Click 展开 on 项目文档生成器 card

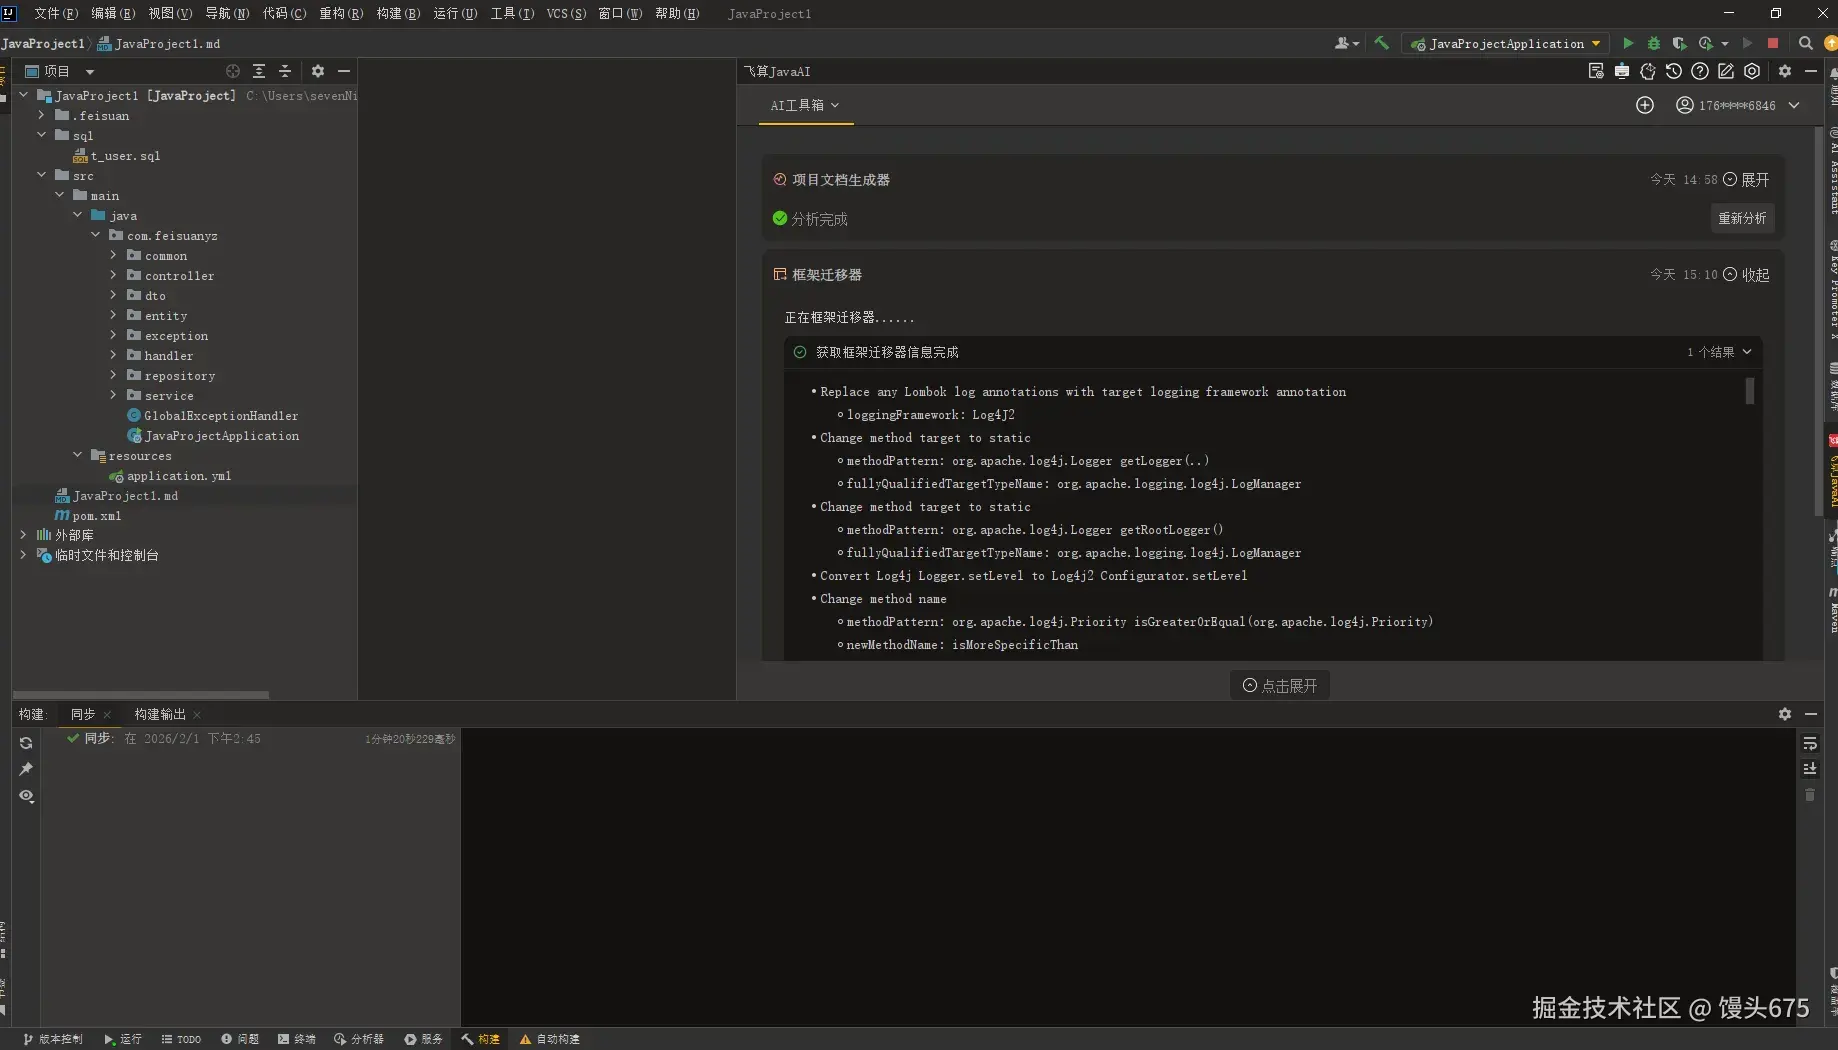pos(1746,180)
